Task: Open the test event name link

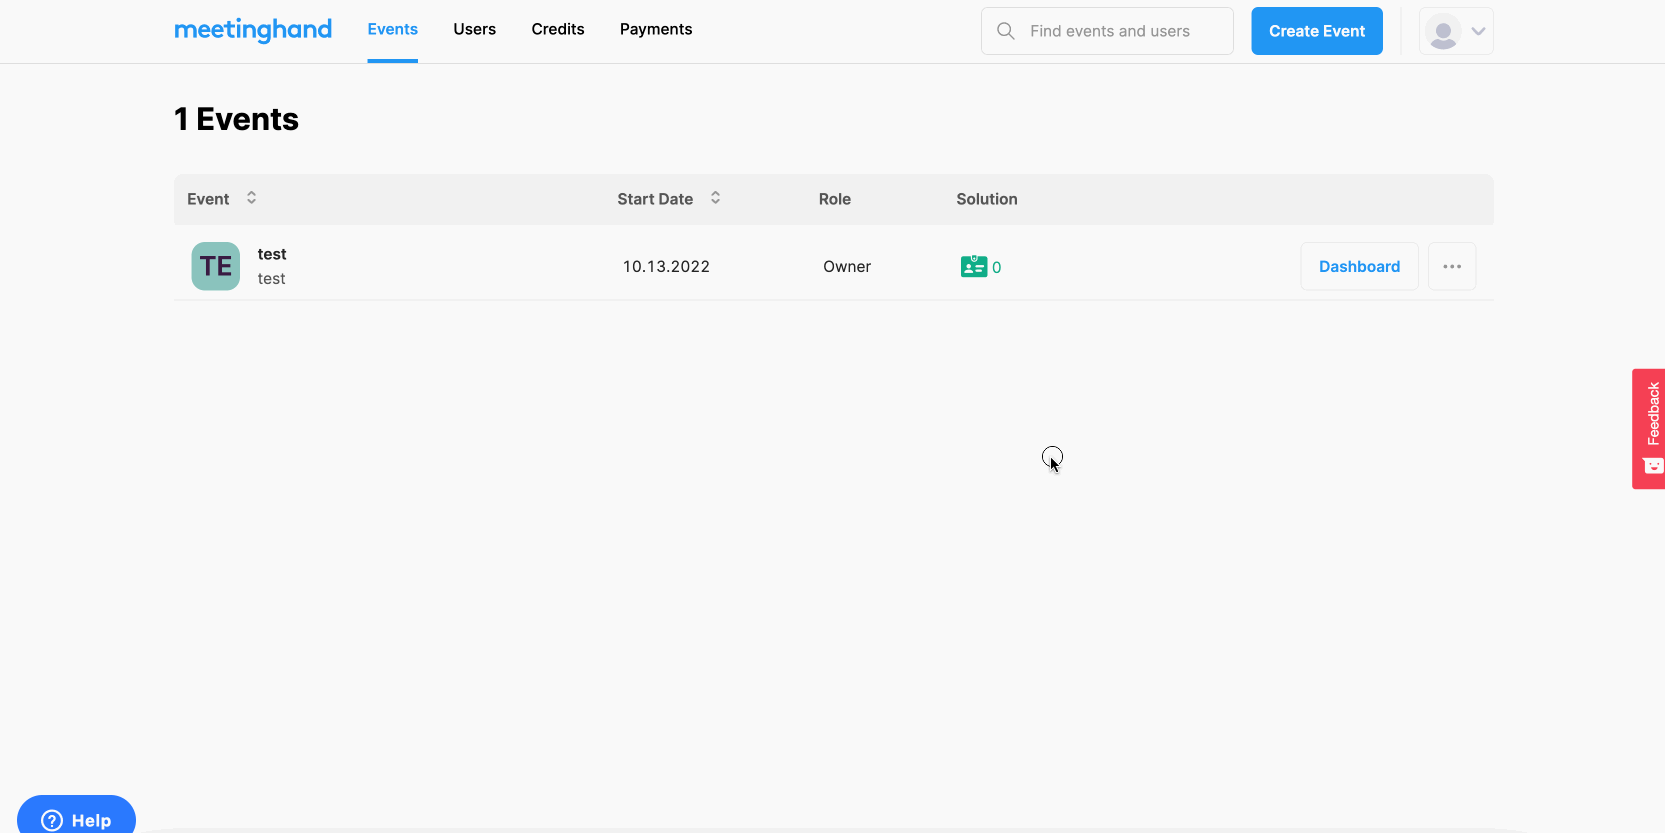Action: click(x=272, y=254)
